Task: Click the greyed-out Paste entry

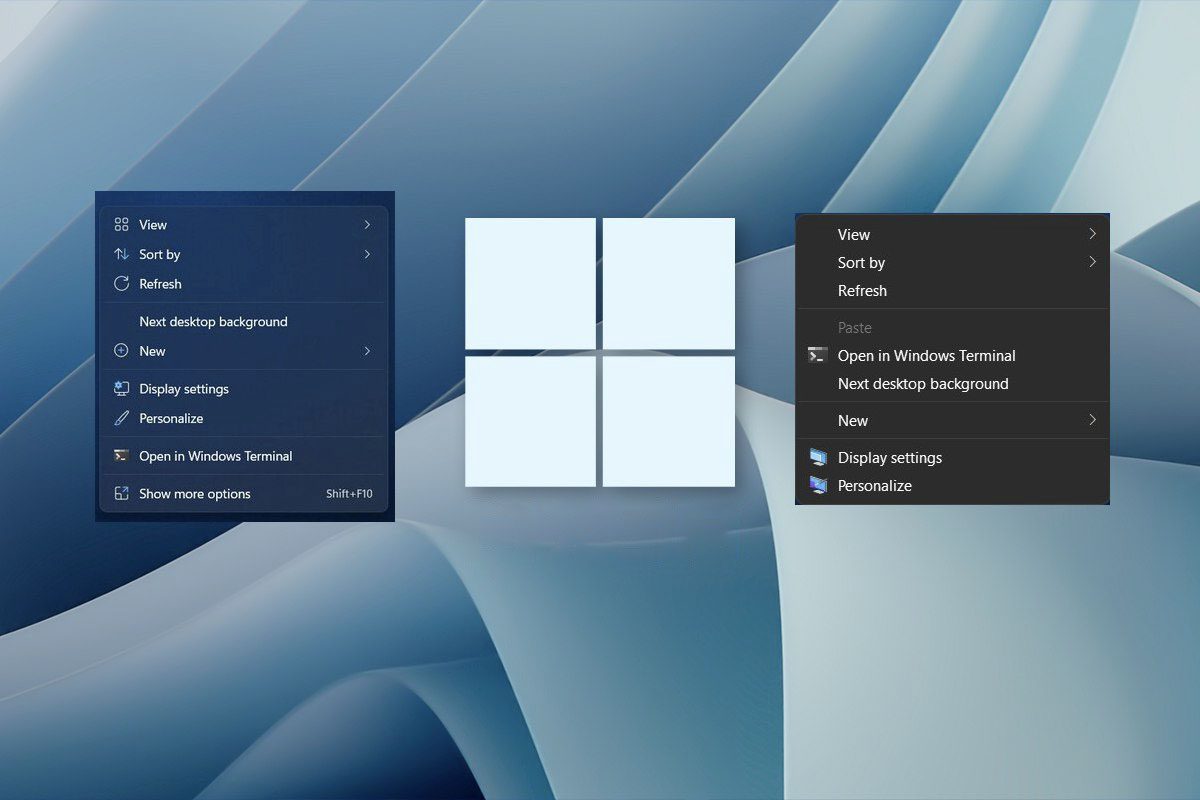Action: [855, 328]
